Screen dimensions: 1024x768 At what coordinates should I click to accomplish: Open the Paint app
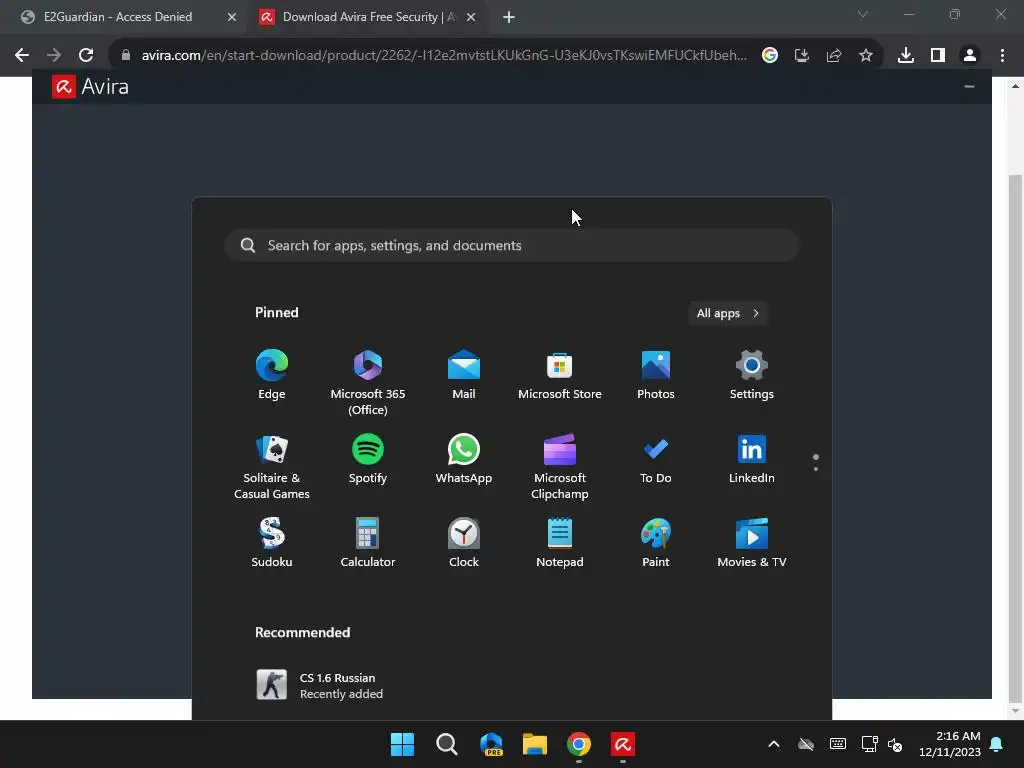(656, 543)
